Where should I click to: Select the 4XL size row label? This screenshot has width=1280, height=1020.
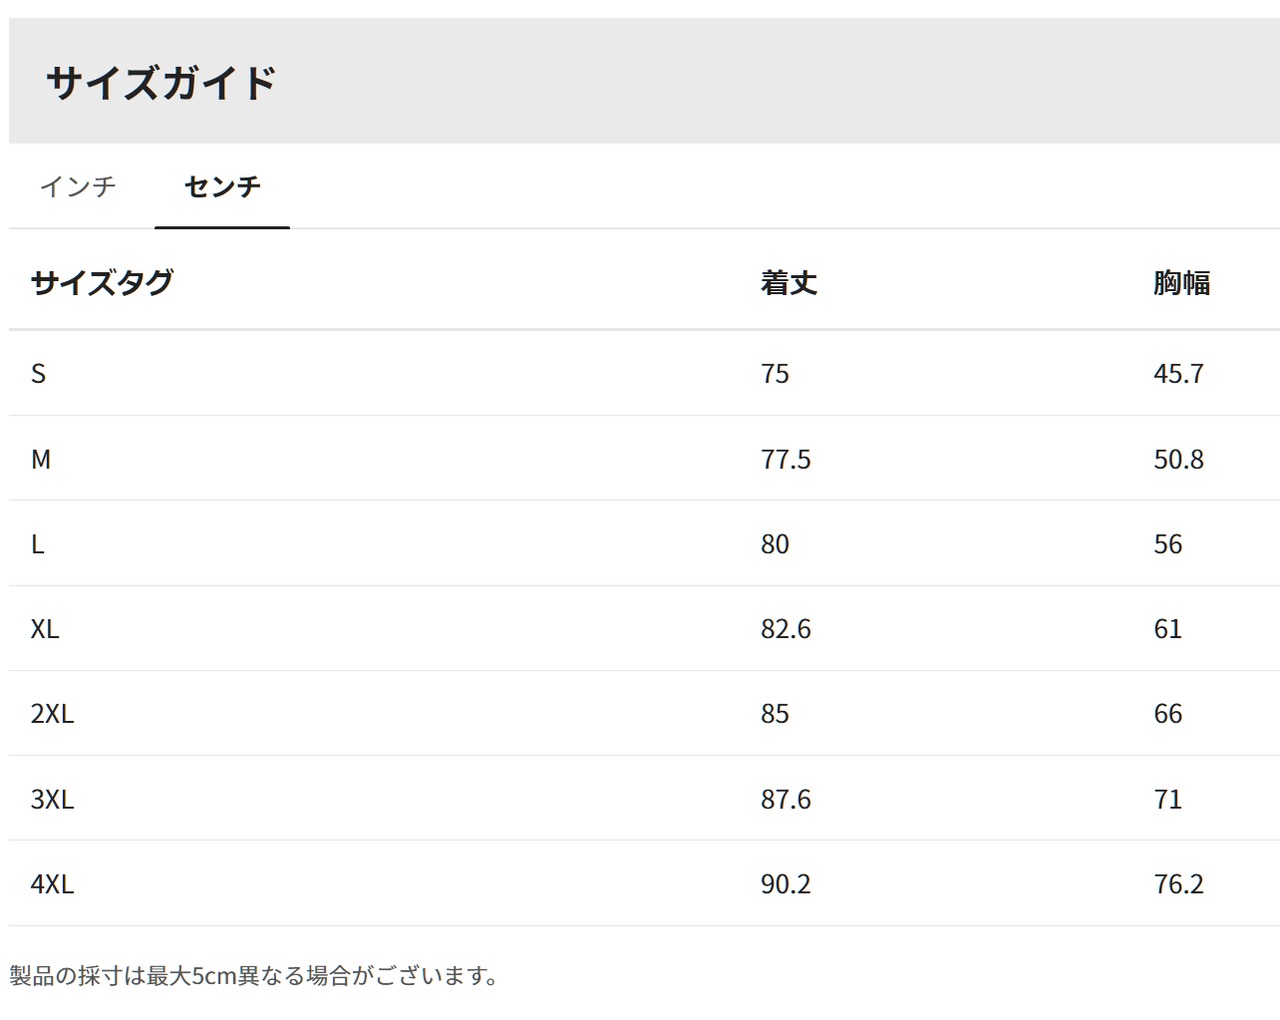pos(52,885)
